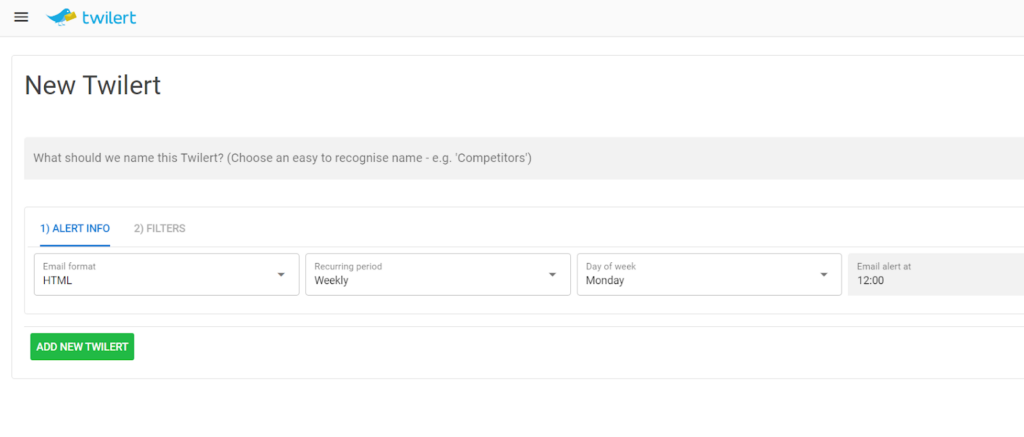Open the hamburger navigation menu
This screenshot has height=437, width=1024.
point(21,17)
